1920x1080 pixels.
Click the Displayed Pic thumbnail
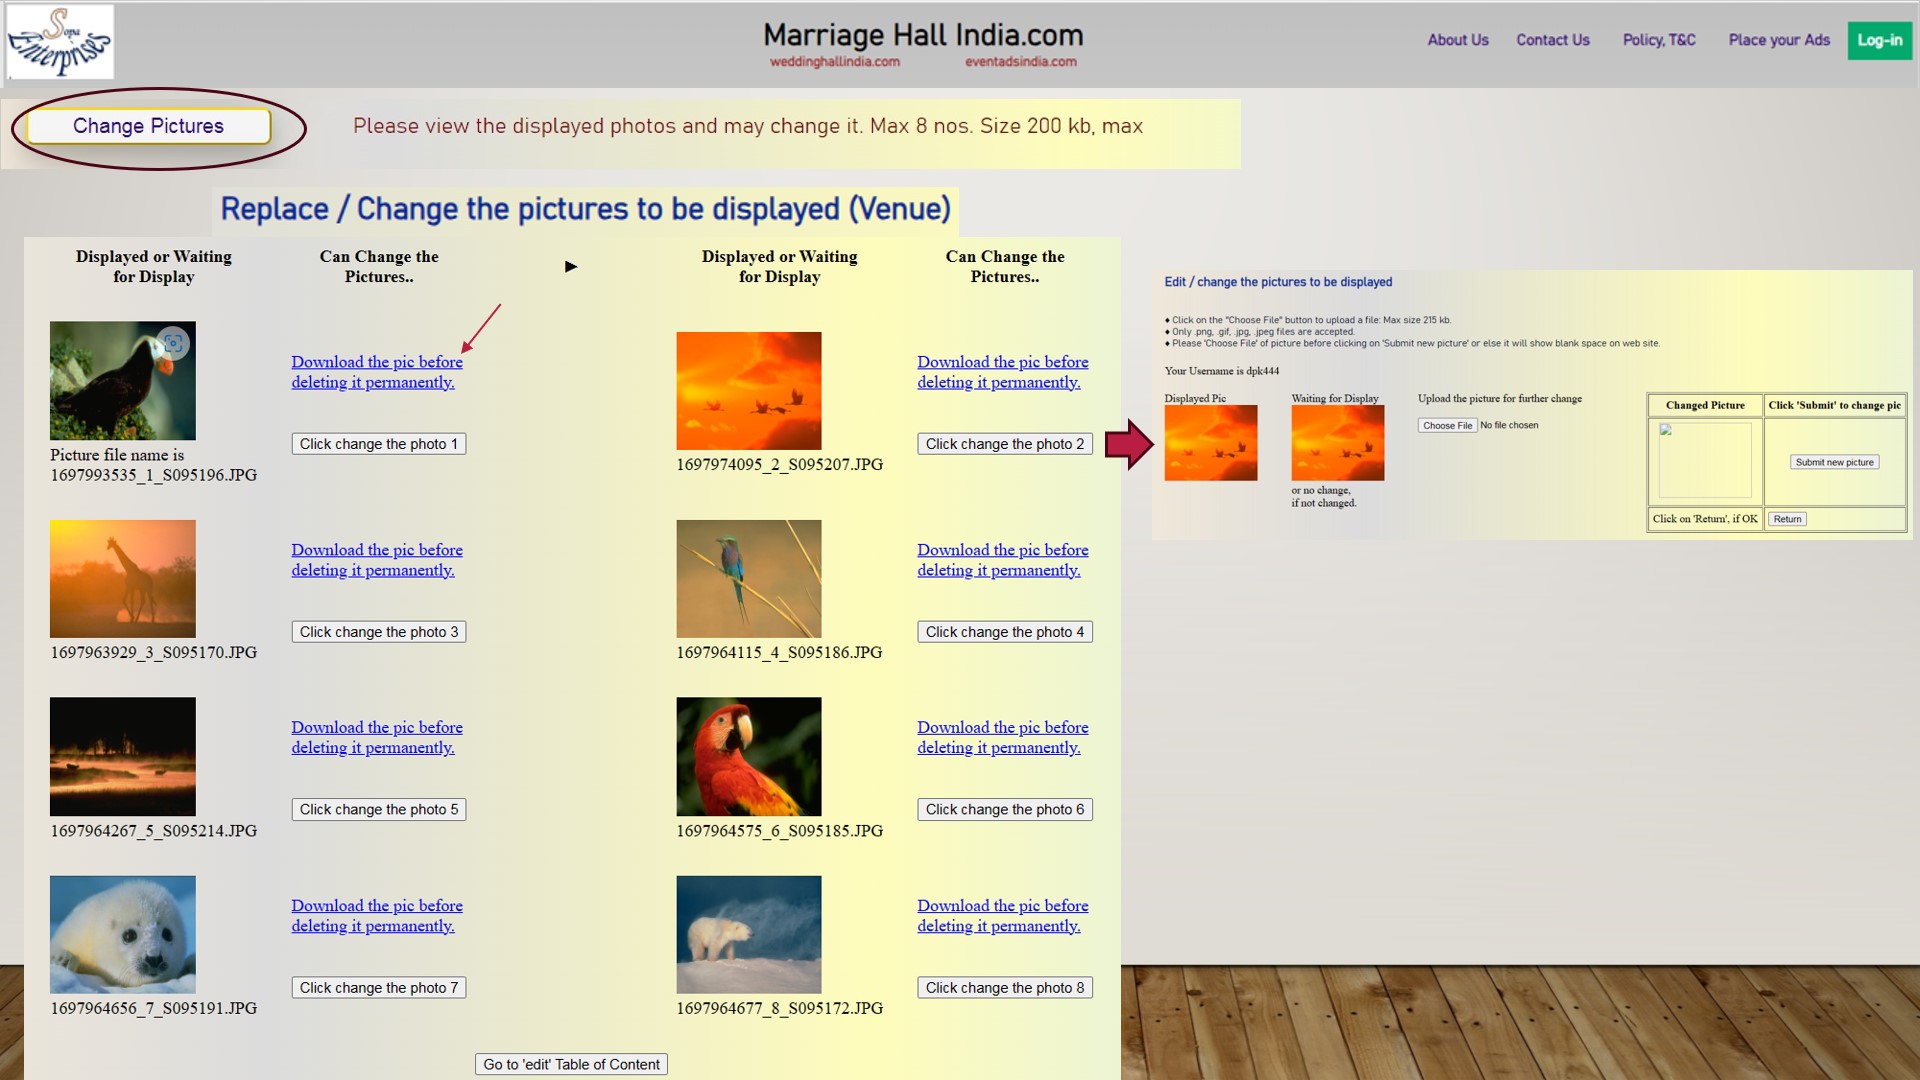(1211, 443)
